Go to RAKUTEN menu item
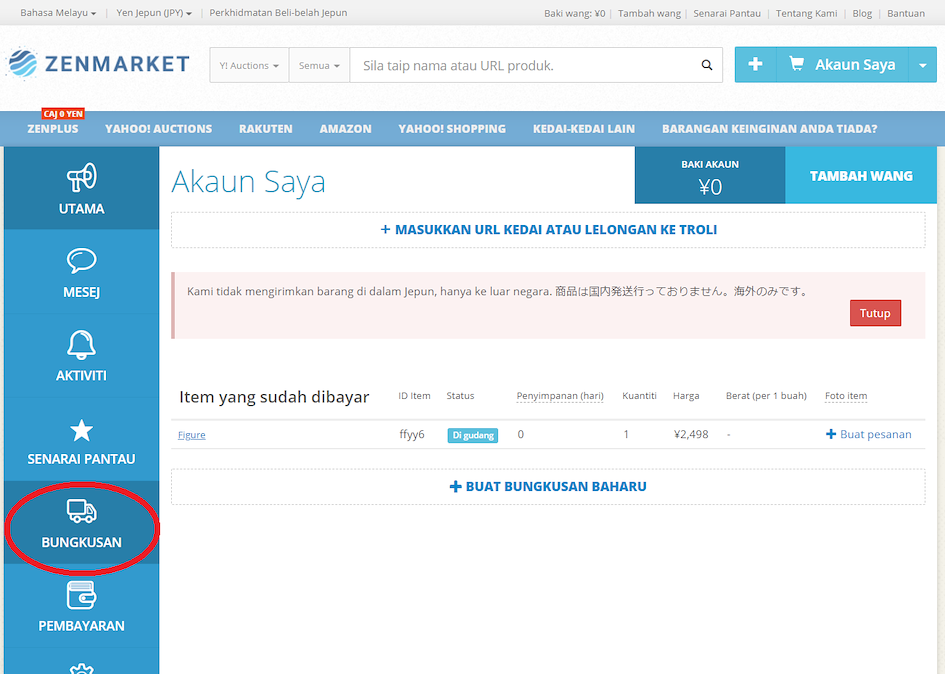 pos(266,128)
